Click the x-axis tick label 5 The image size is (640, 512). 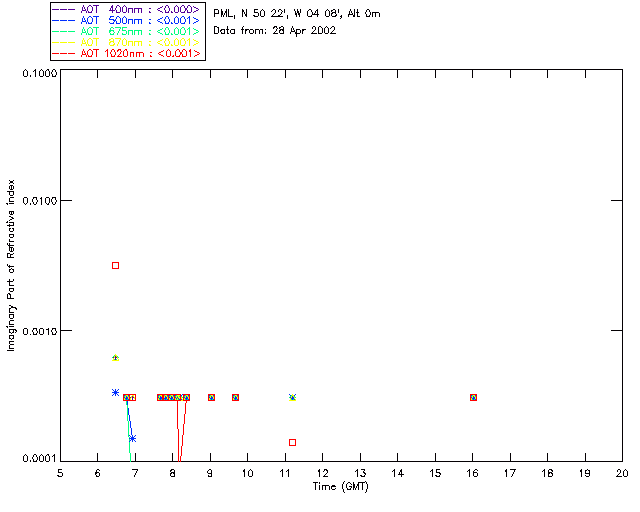[60, 473]
